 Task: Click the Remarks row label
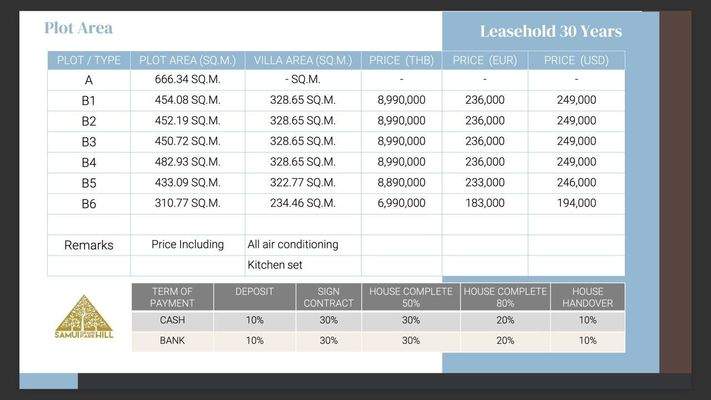pyautogui.click(x=89, y=245)
